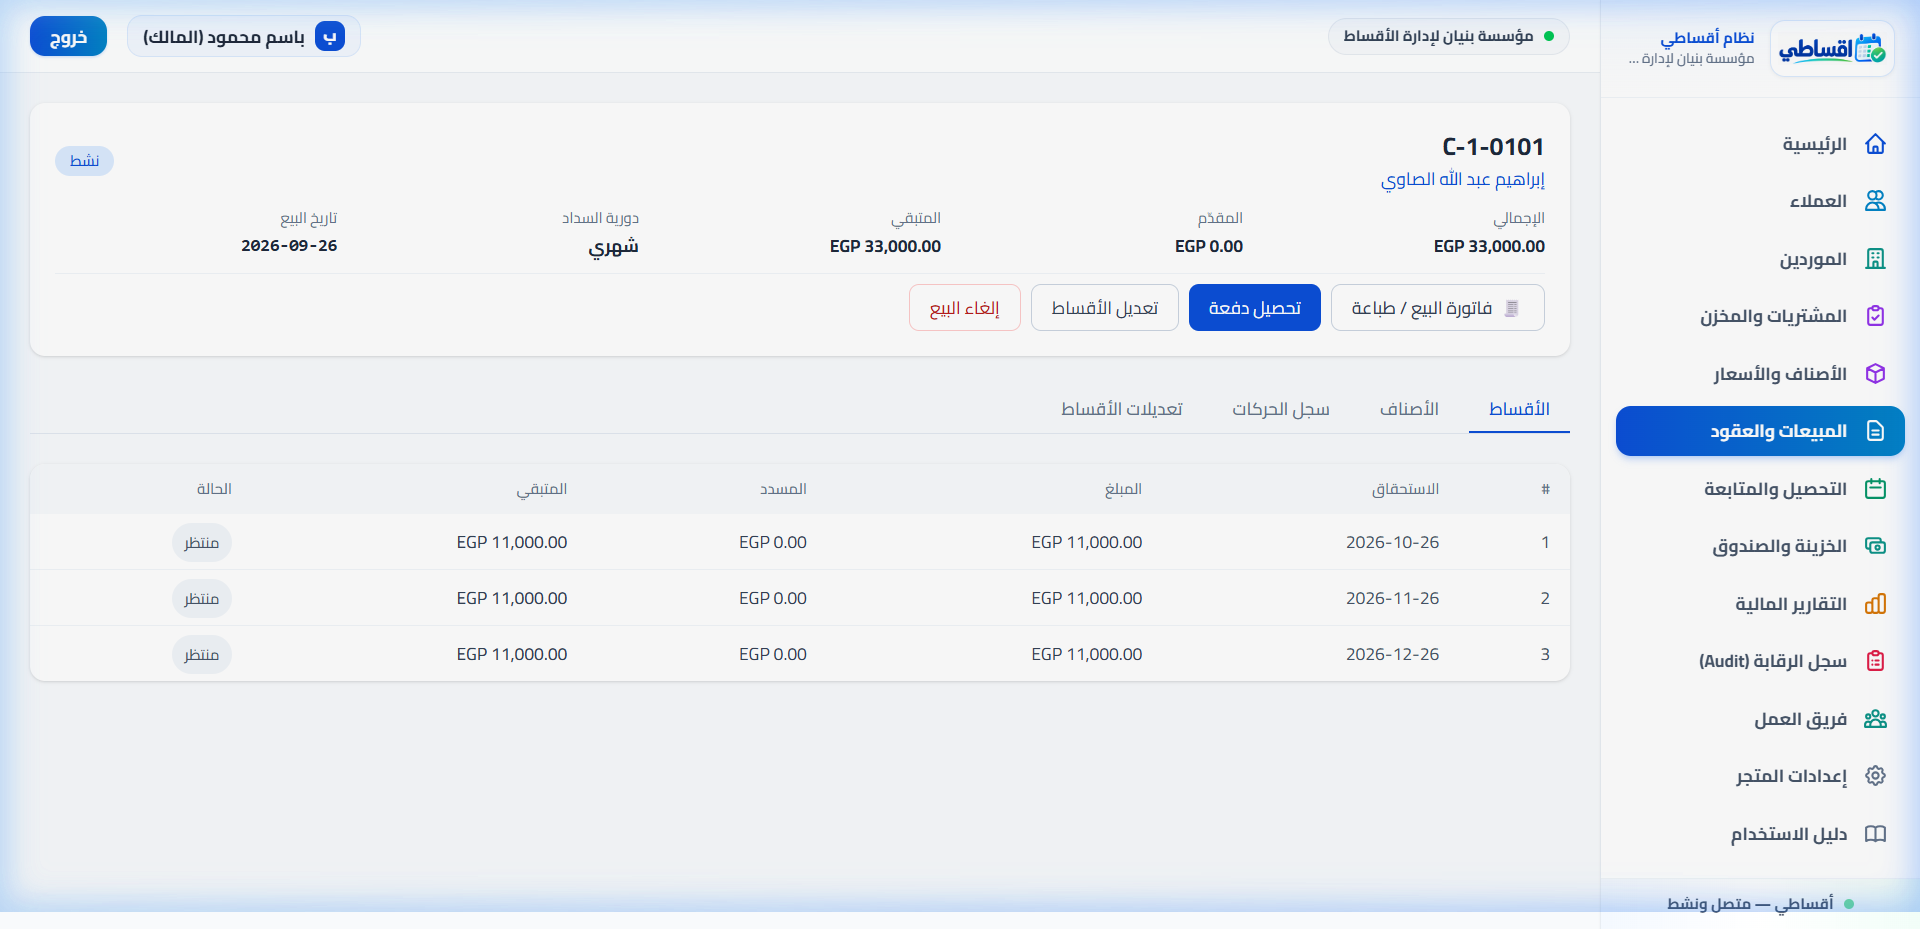
Task: Click the user chip باسم محمود (المالك)
Action: [243, 37]
